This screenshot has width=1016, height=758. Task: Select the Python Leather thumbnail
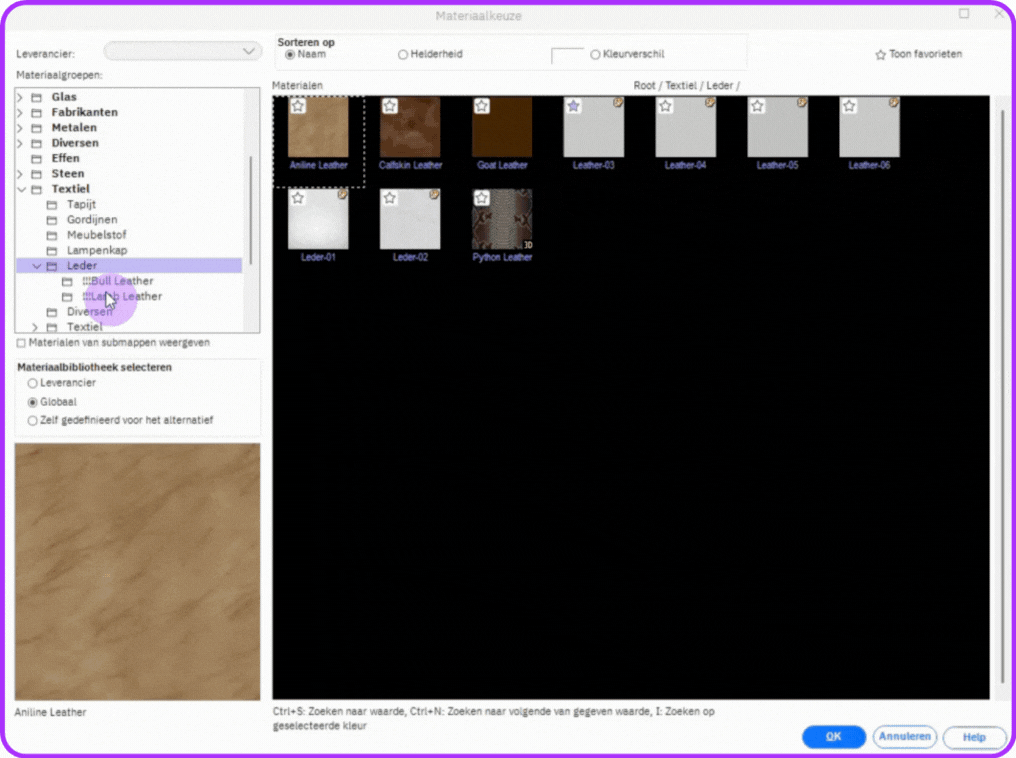[x=502, y=219]
